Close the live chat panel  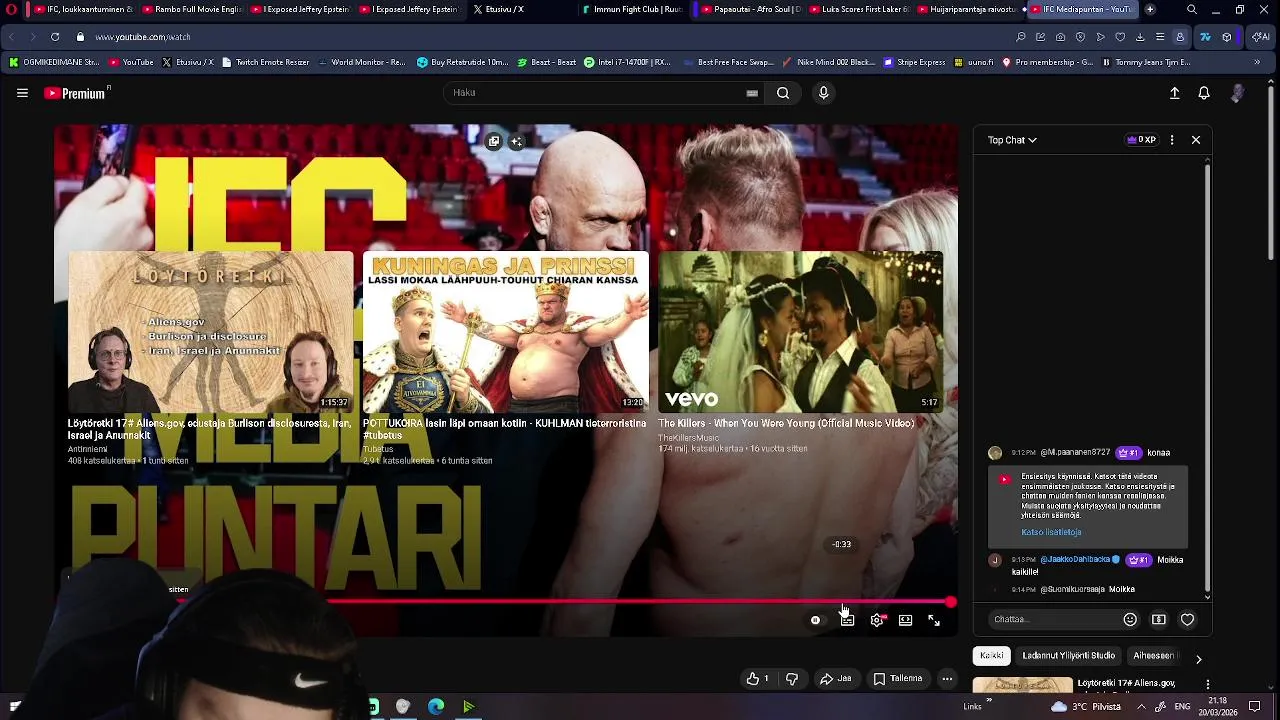(x=1196, y=140)
